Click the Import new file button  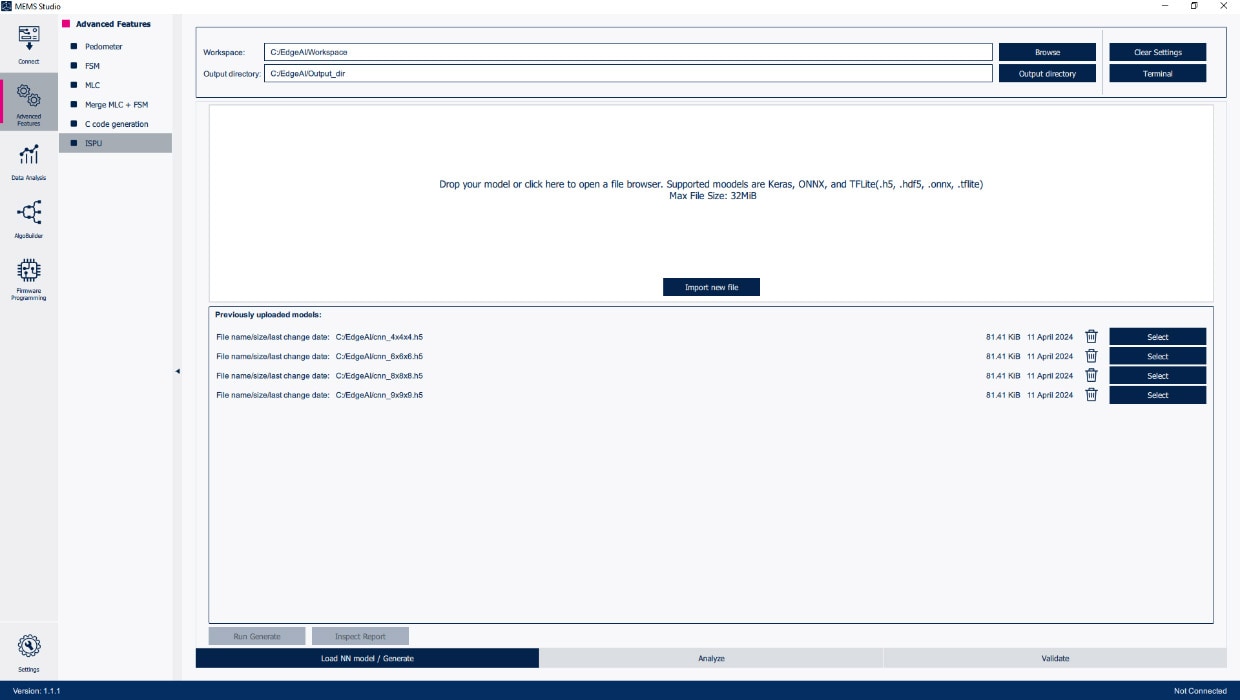click(711, 287)
